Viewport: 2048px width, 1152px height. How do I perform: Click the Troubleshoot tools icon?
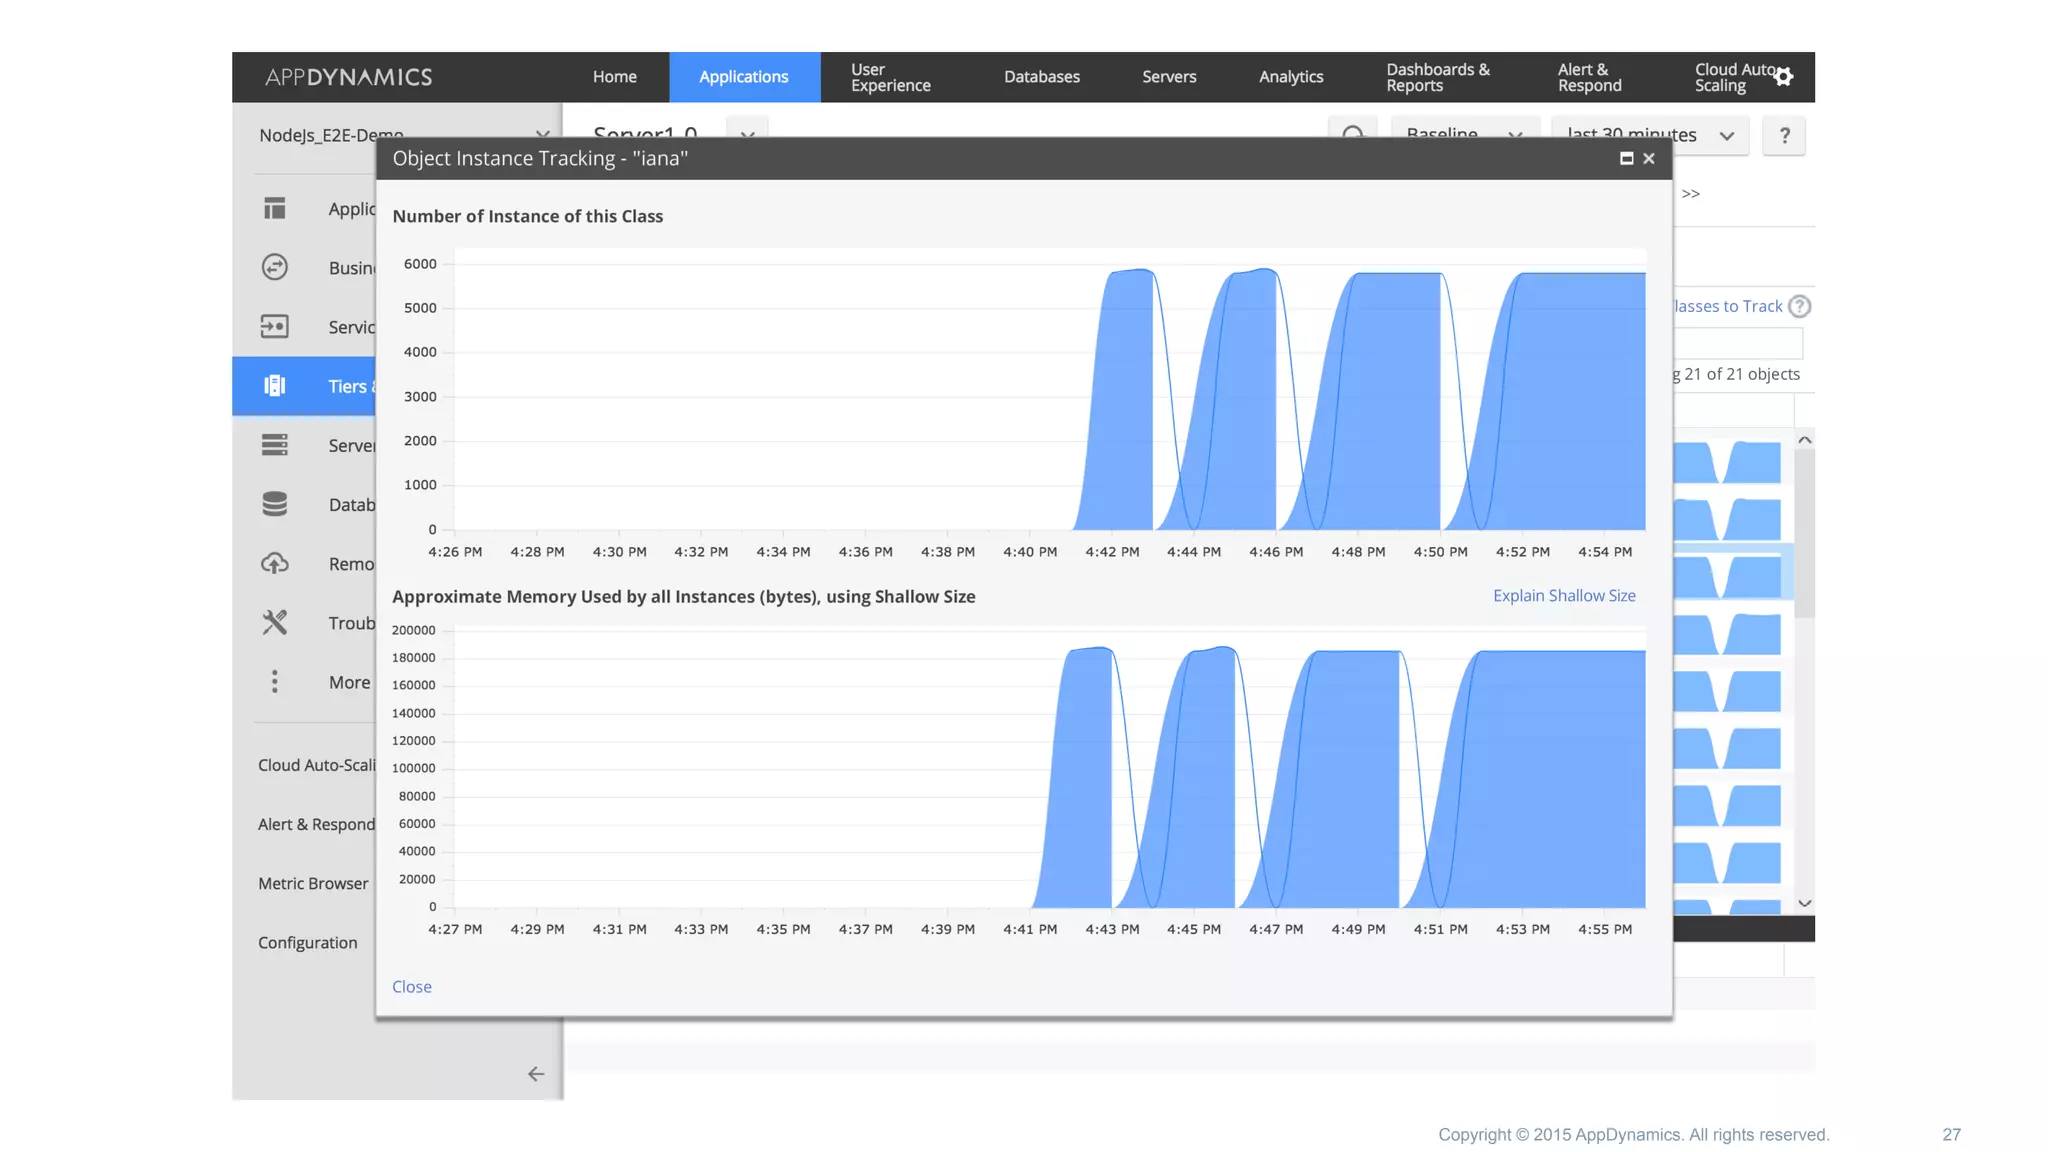(274, 622)
